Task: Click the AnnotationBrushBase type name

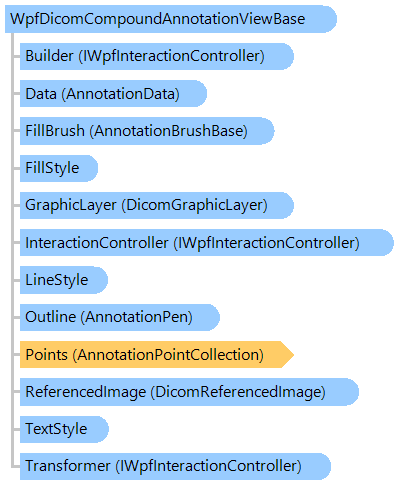Action: click(168, 131)
